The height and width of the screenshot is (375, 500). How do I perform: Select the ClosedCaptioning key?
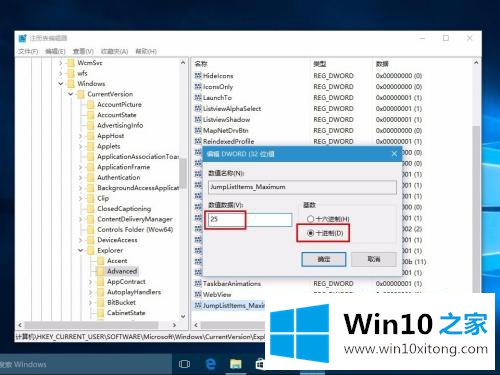tap(124, 209)
